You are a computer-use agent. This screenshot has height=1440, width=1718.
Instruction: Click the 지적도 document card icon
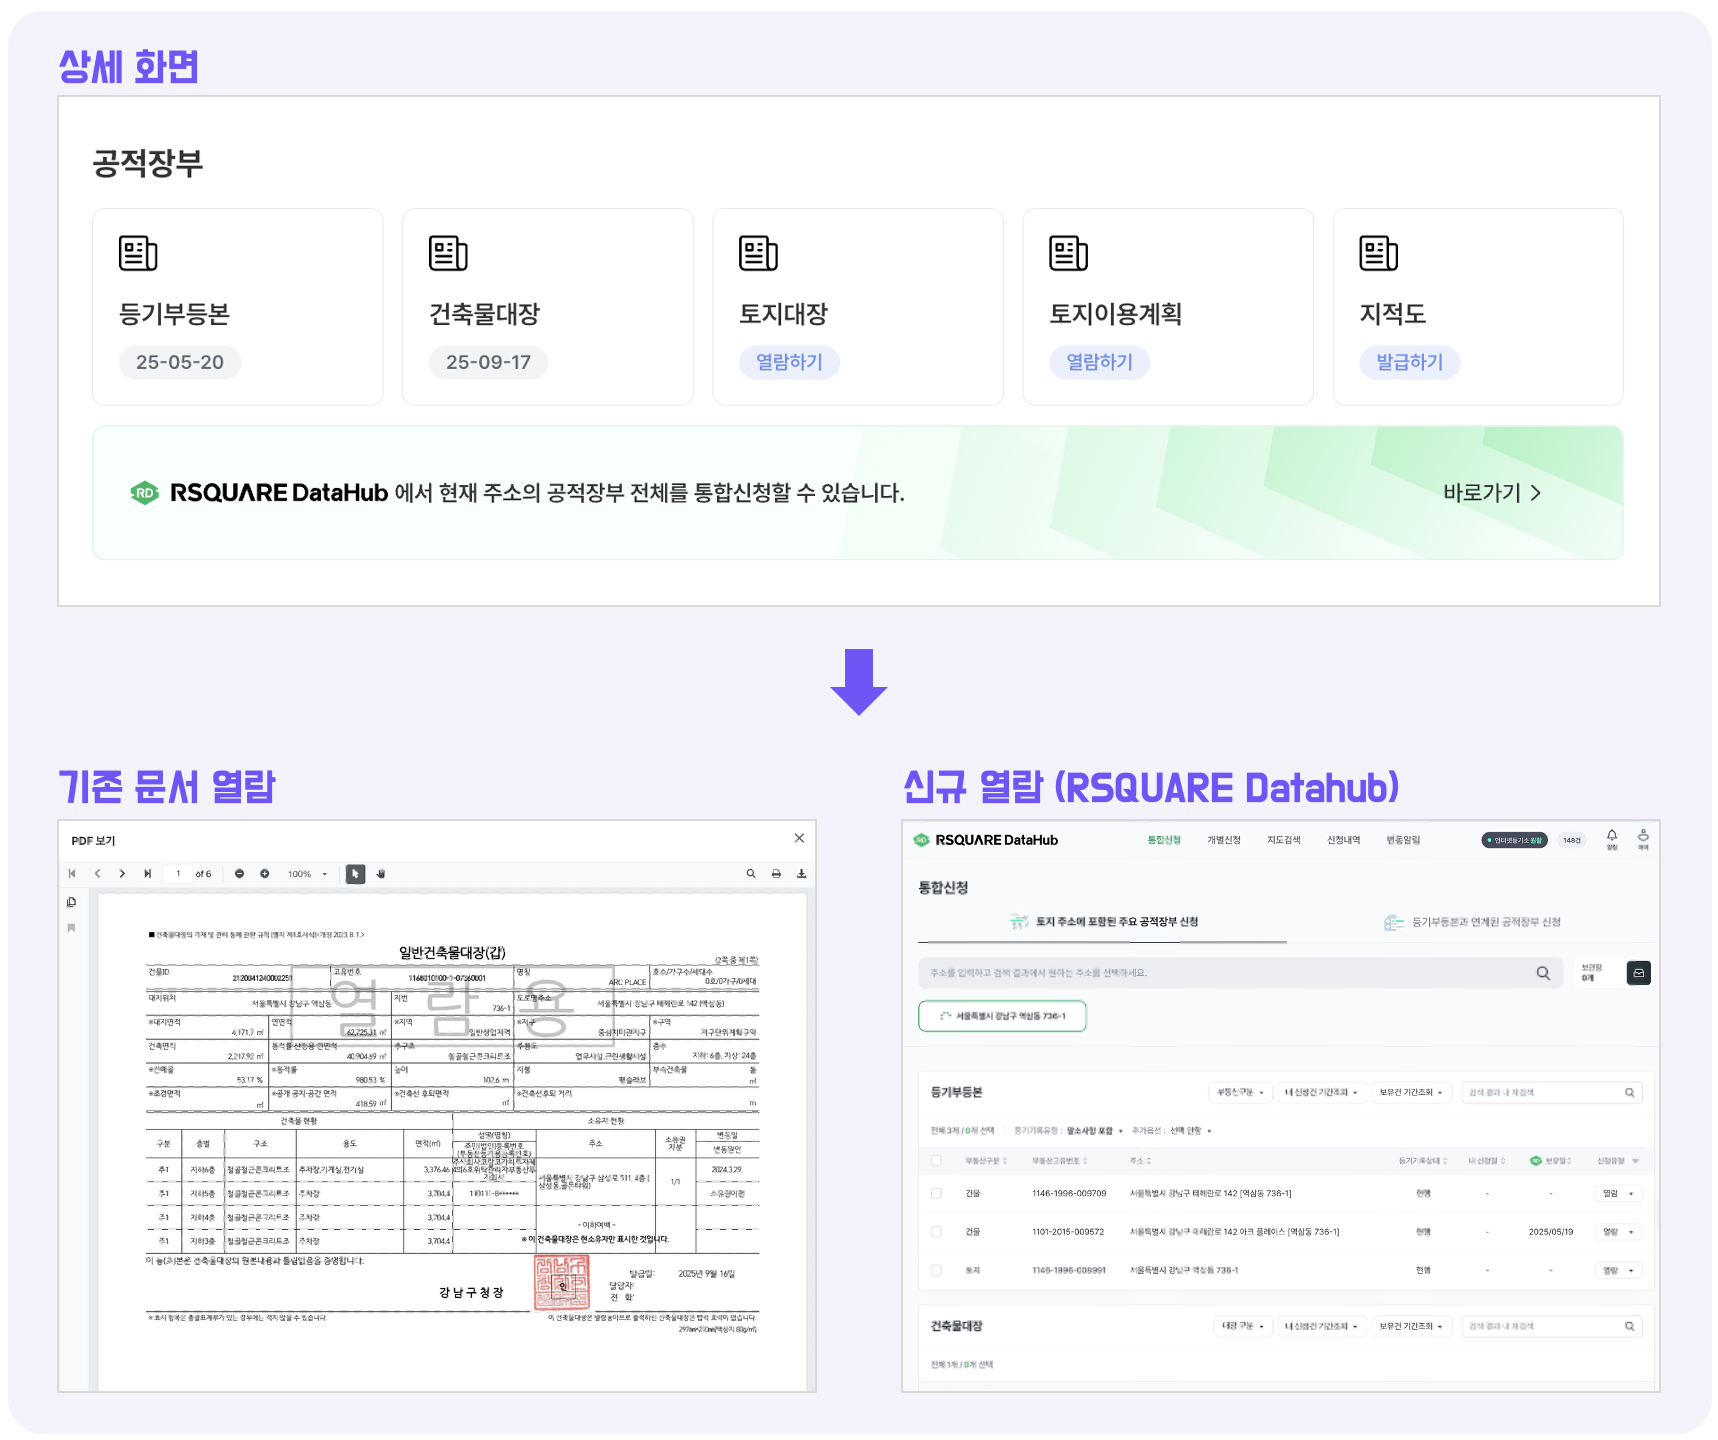coord(1378,253)
